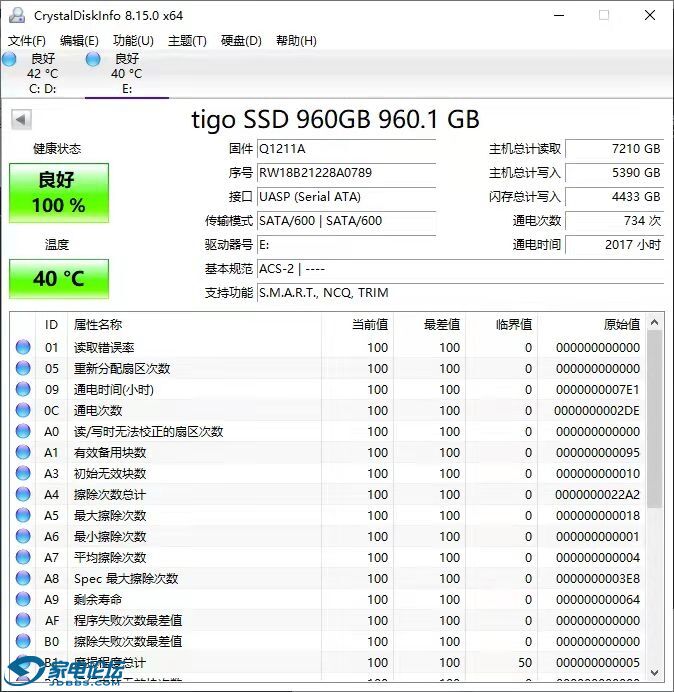Select the E: disk tab
674x692 pixels.
(x=127, y=73)
